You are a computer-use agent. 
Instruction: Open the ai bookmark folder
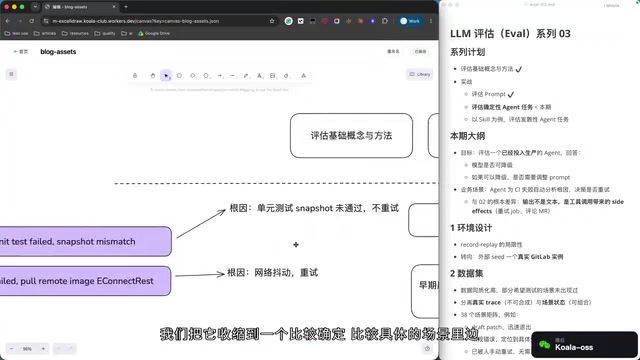click(x=127, y=33)
